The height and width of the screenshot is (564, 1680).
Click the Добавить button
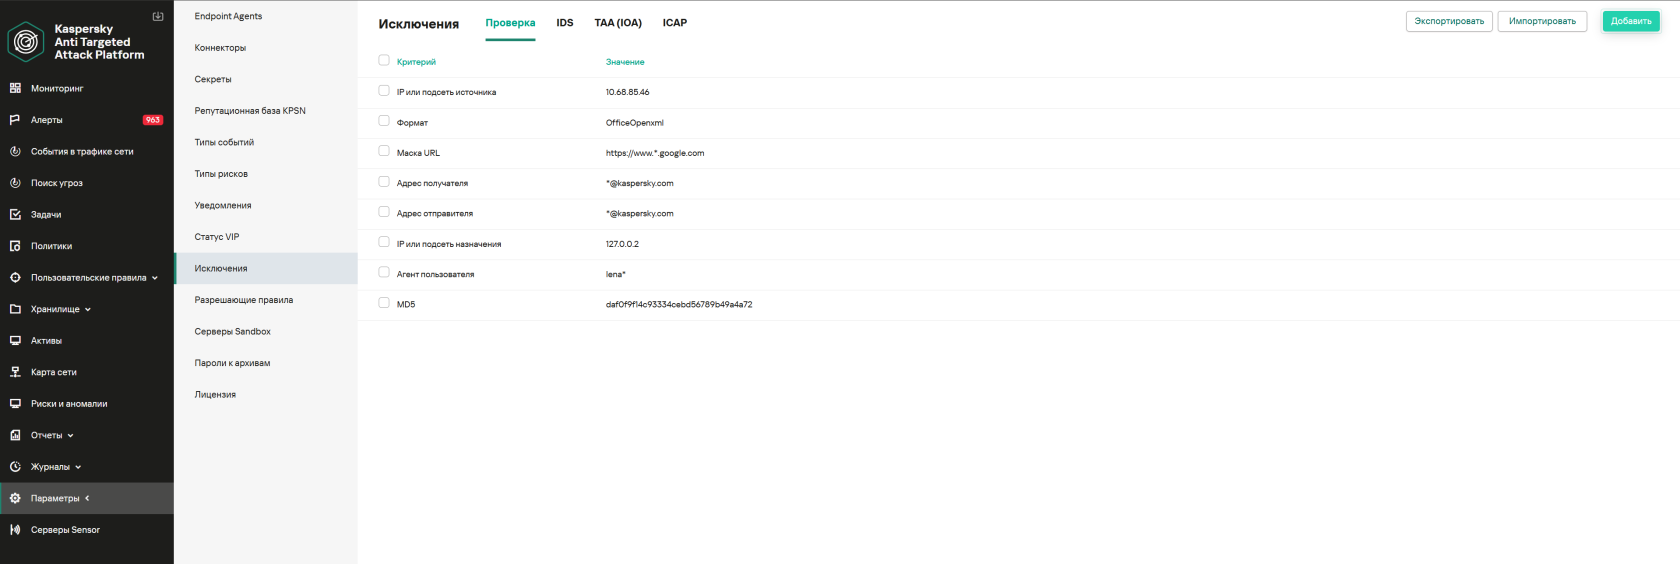pyautogui.click(x=1631, y=21)
